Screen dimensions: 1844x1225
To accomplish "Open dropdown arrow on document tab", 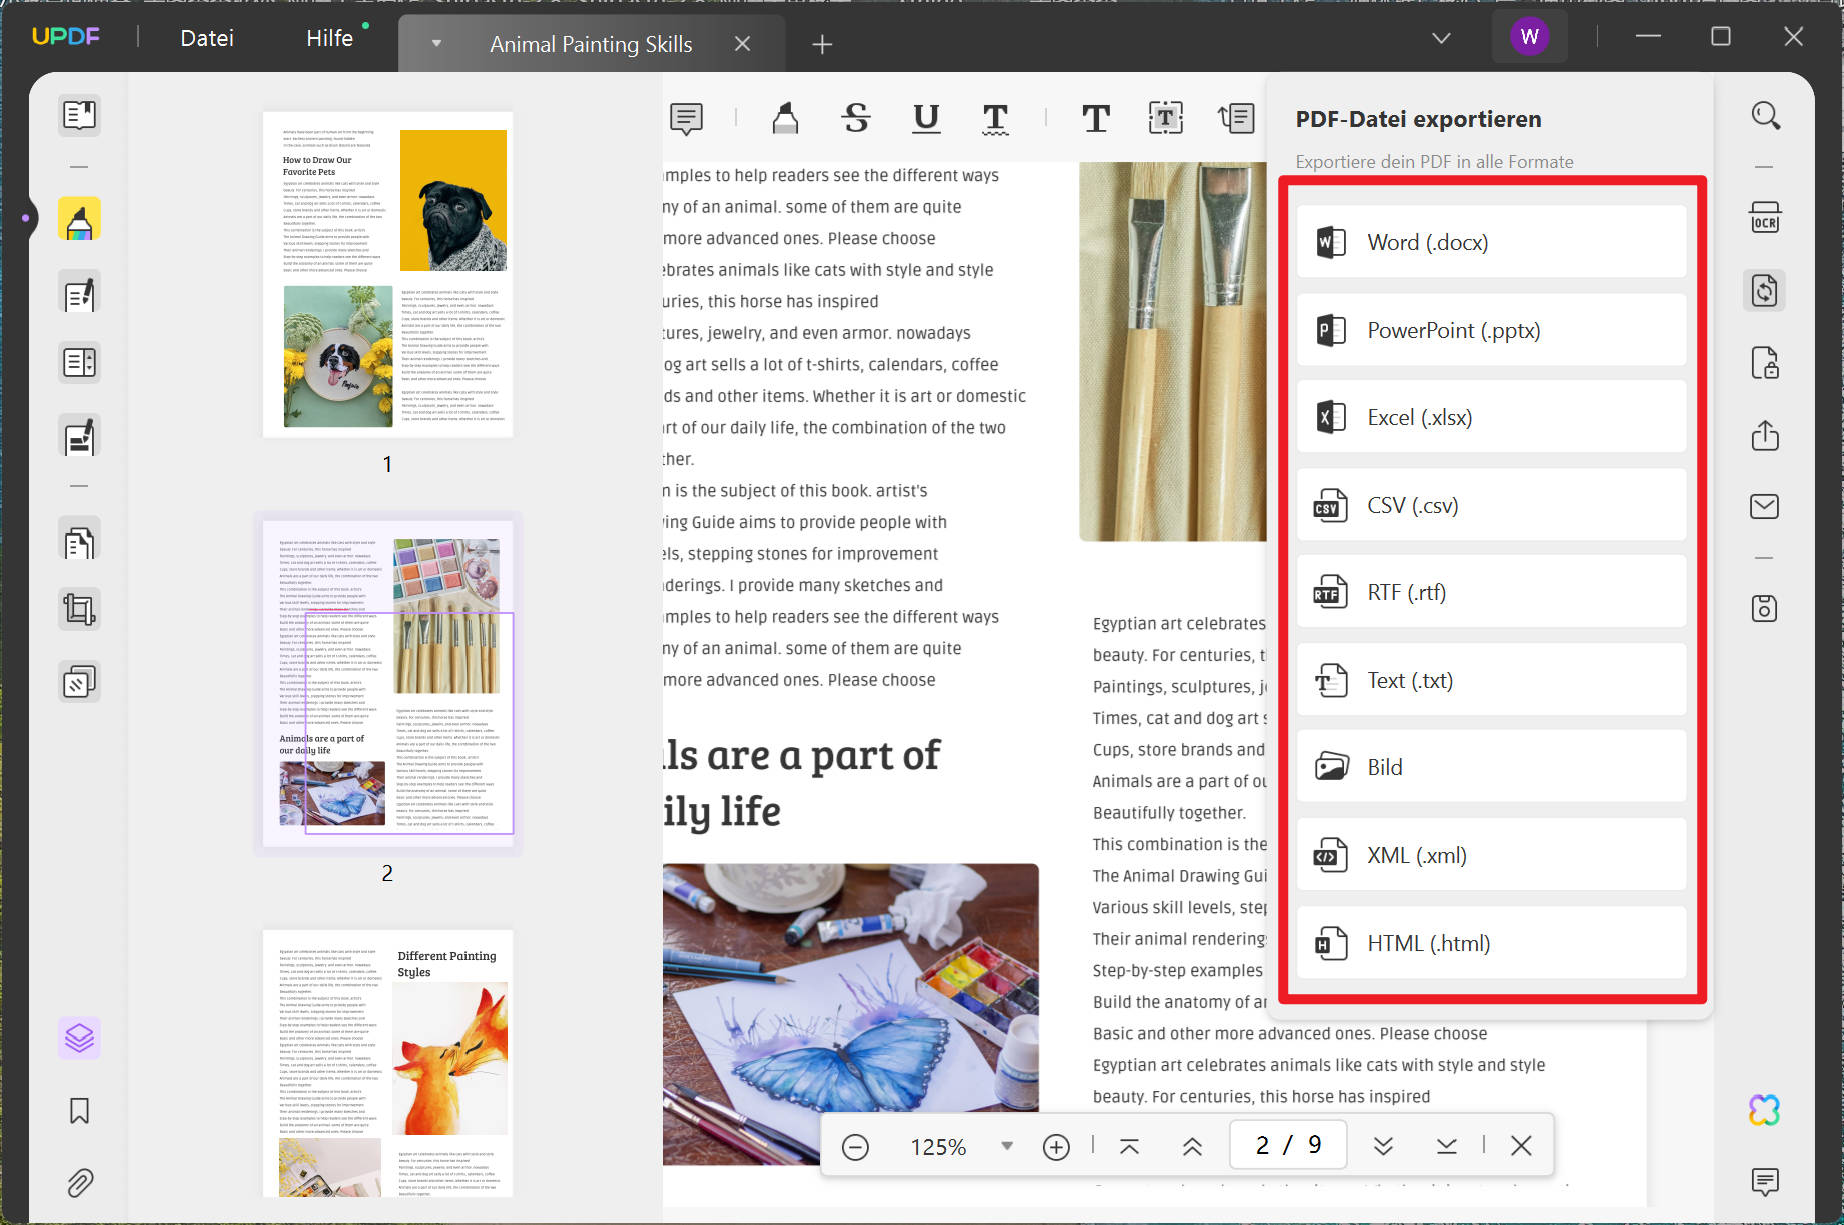I will [436, 44].
